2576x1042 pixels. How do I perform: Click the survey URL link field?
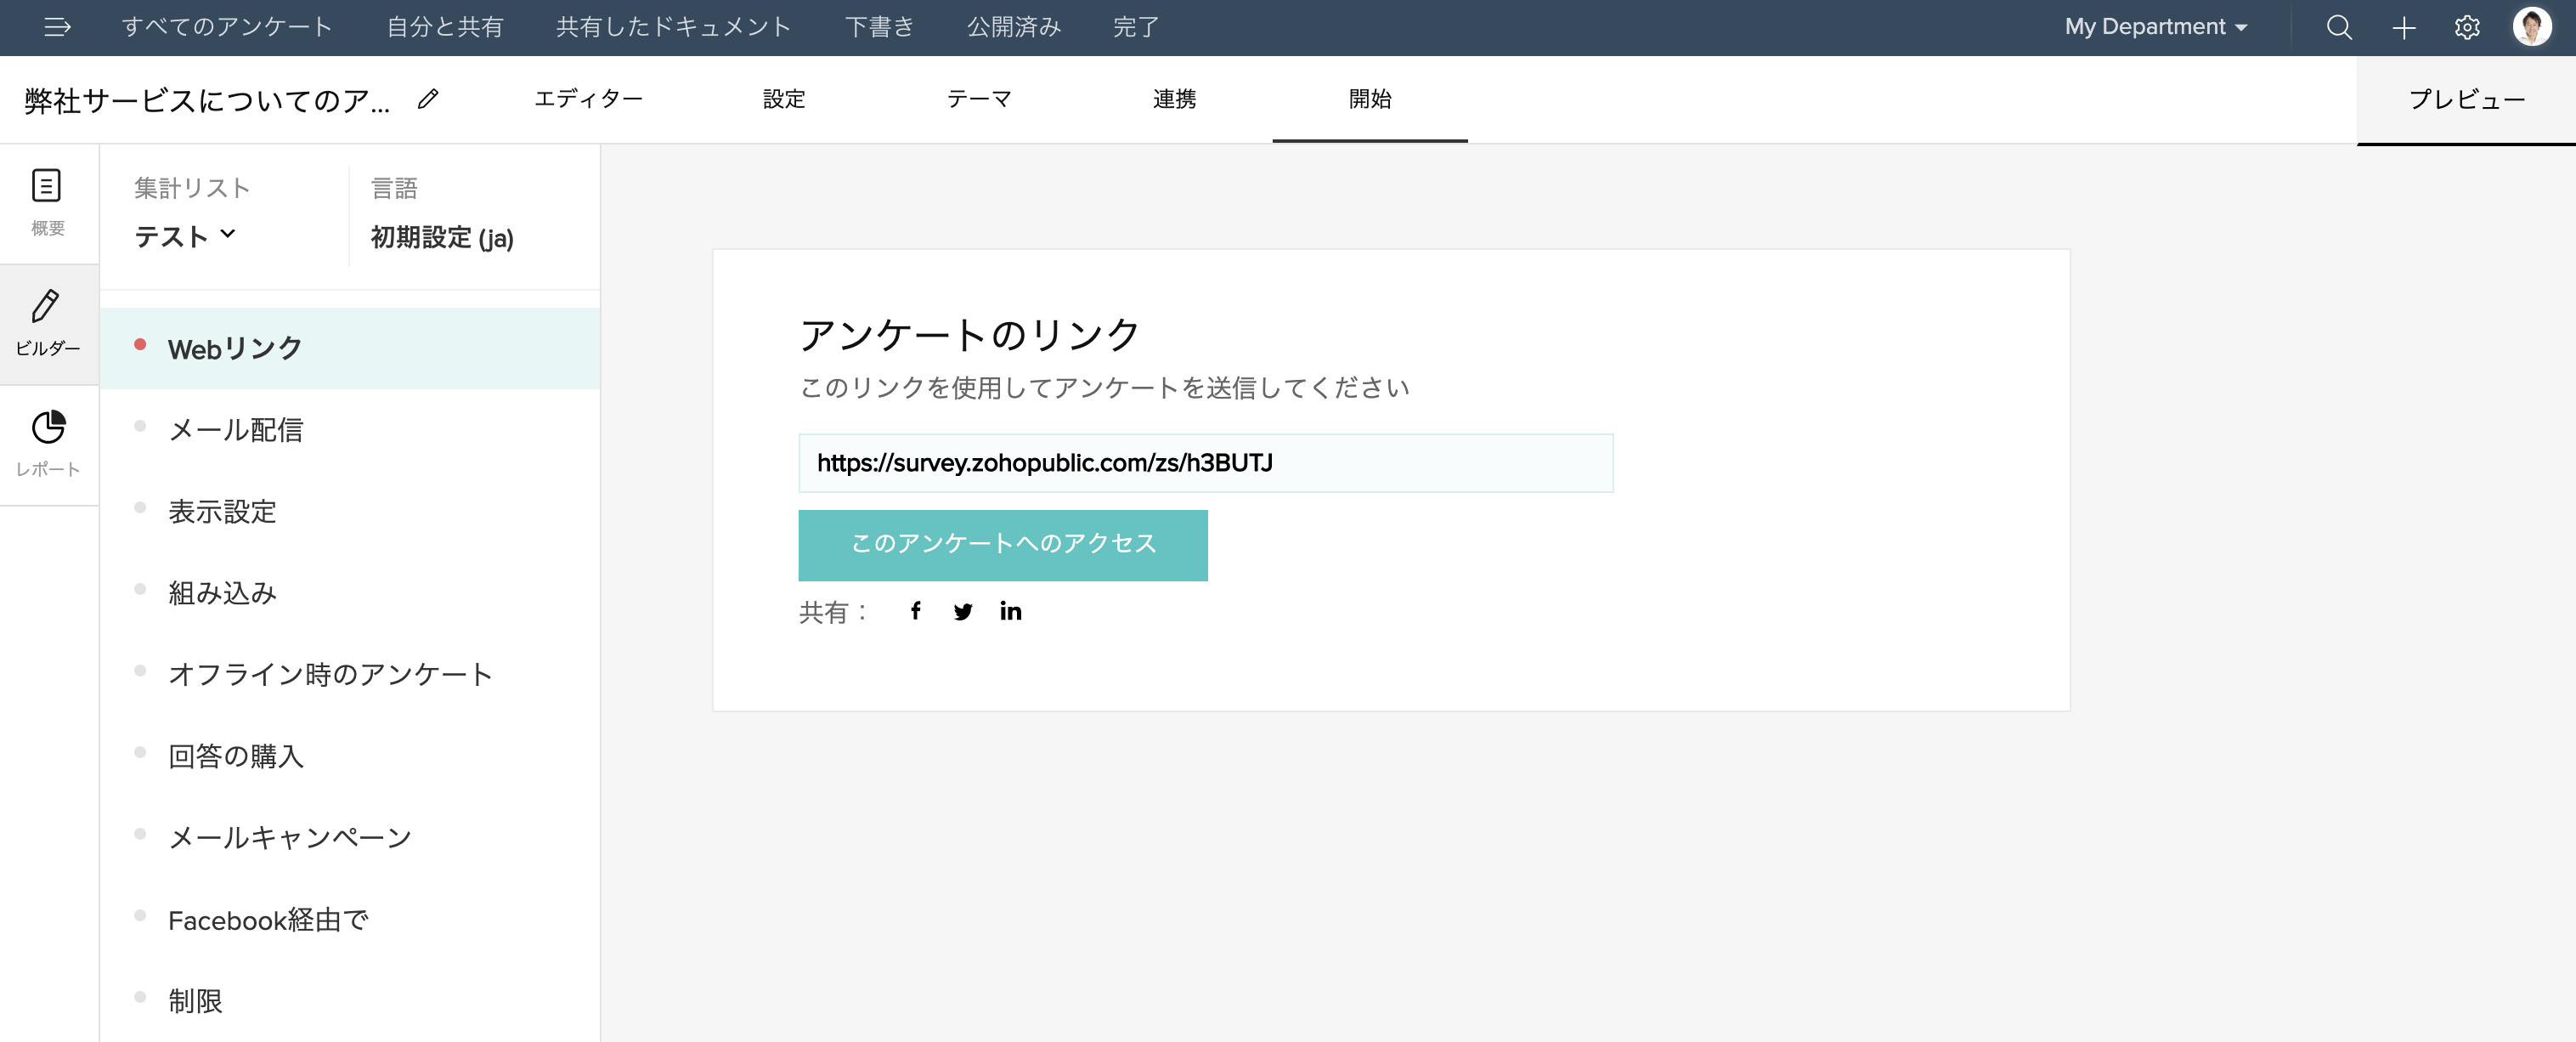[1205, 463]
